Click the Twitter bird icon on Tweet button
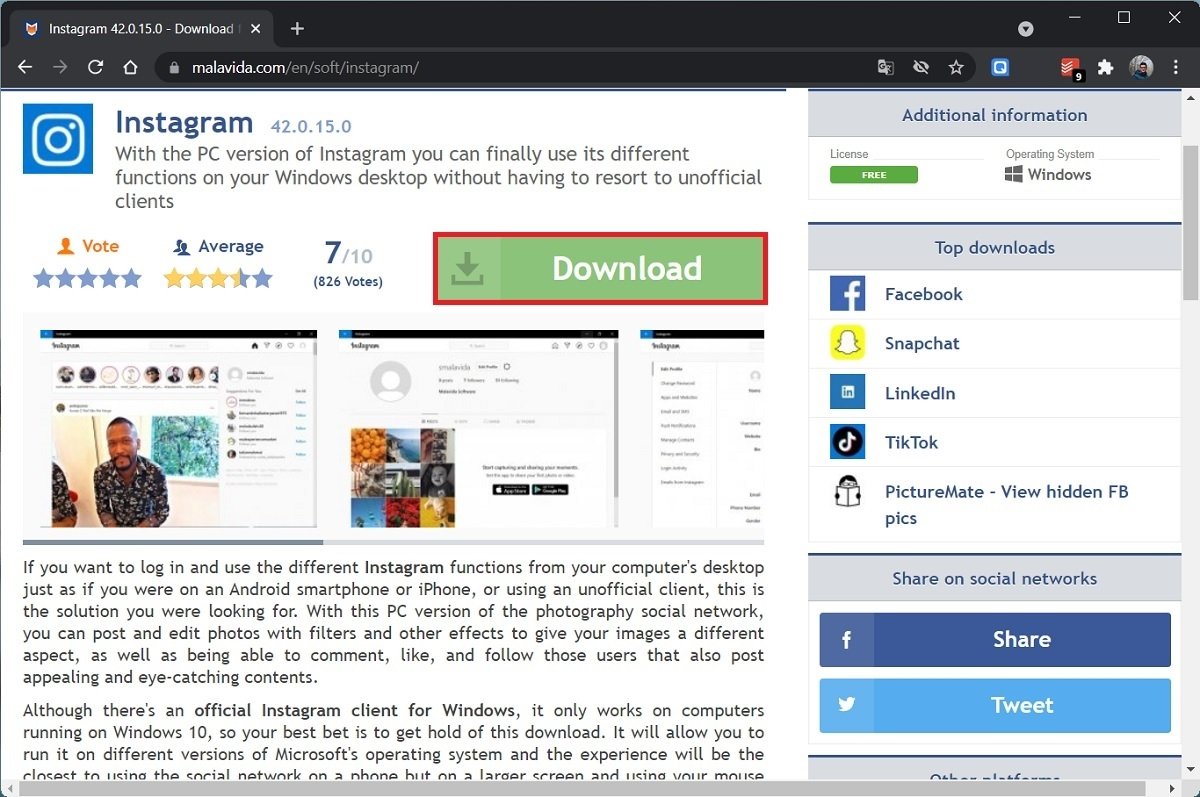This screenshot has height=797, width=1200. point(847,705)
